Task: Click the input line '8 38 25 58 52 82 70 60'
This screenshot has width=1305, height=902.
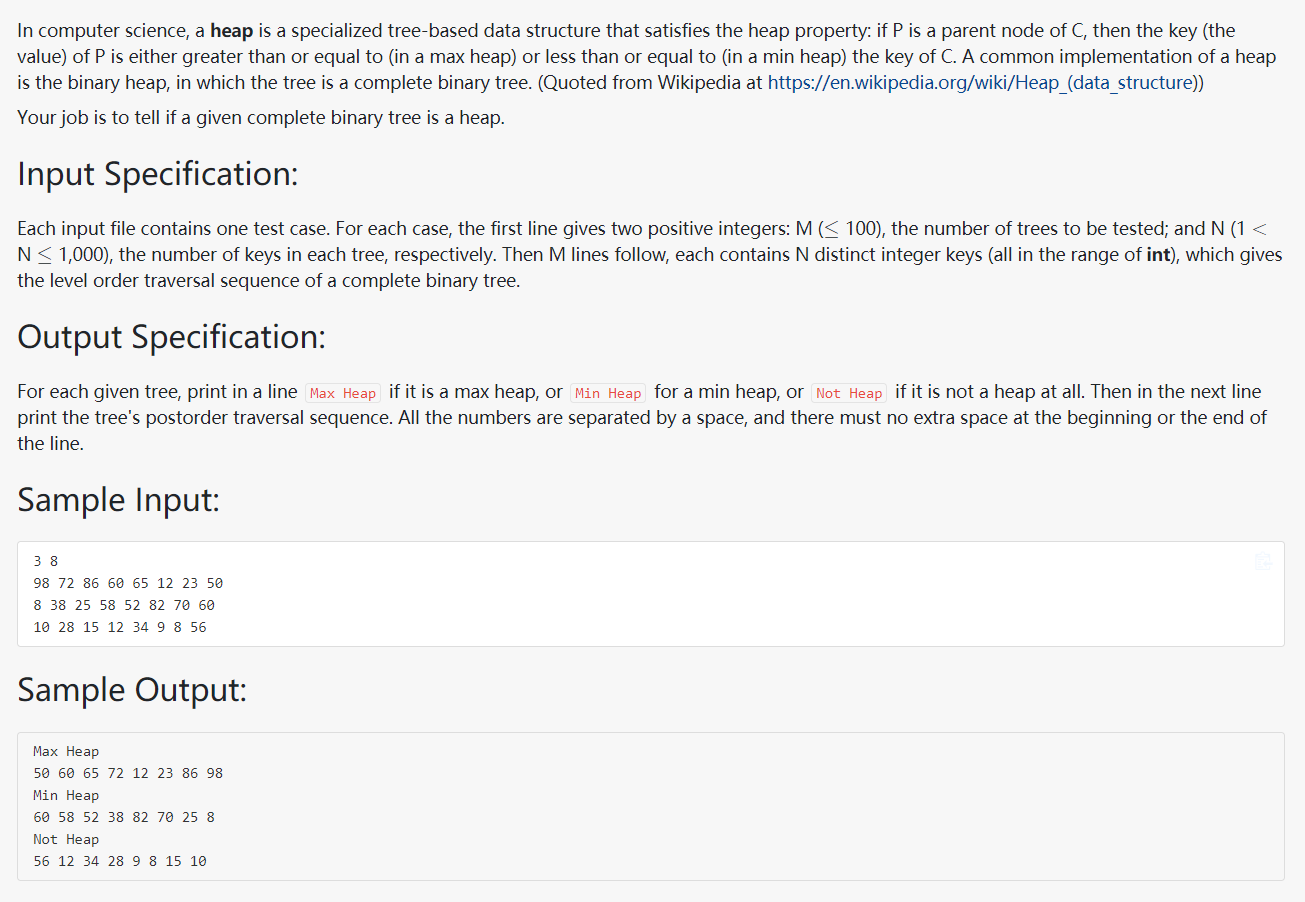Action: point(124,605)
